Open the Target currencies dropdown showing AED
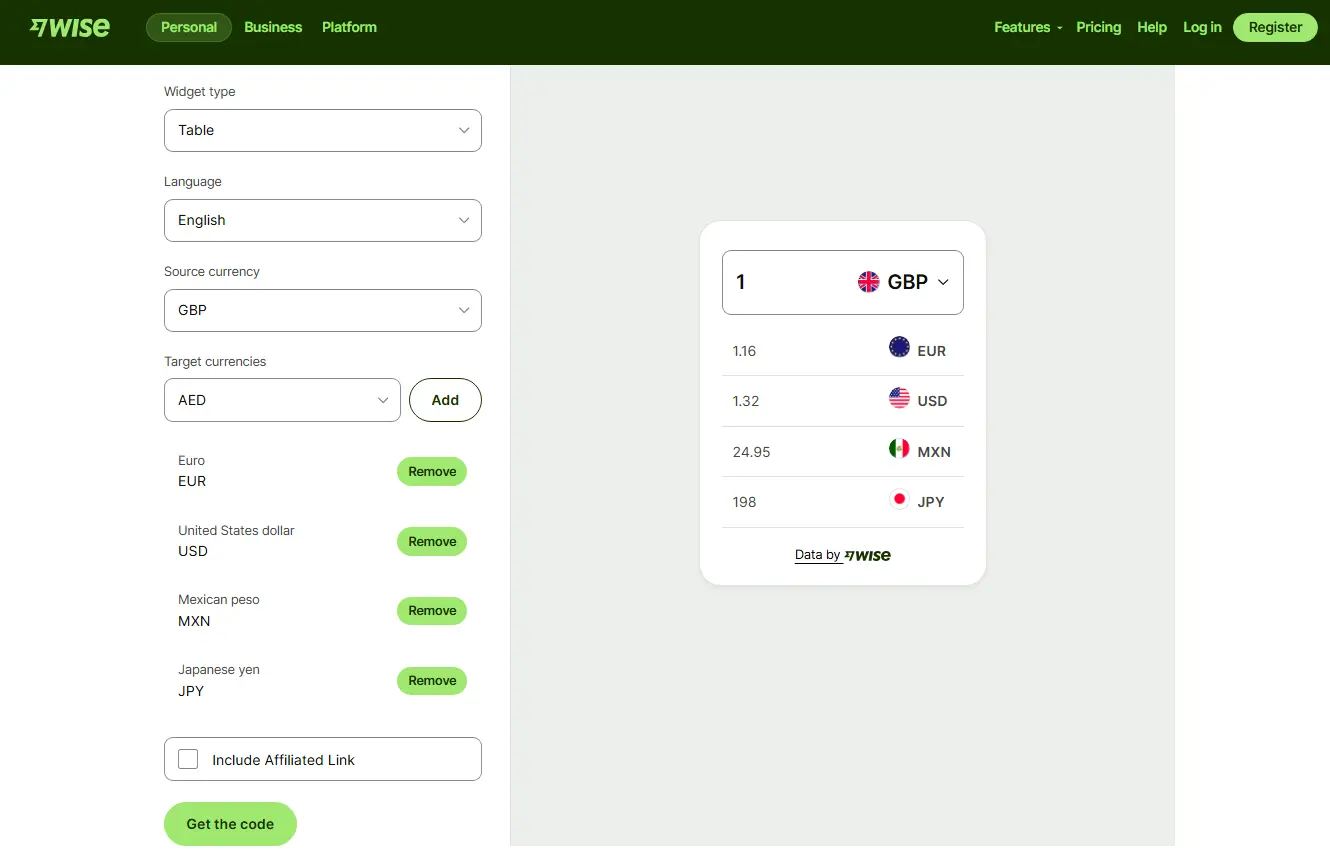The width and height of the screenshot is (1330, 868). tap(282, 400)
